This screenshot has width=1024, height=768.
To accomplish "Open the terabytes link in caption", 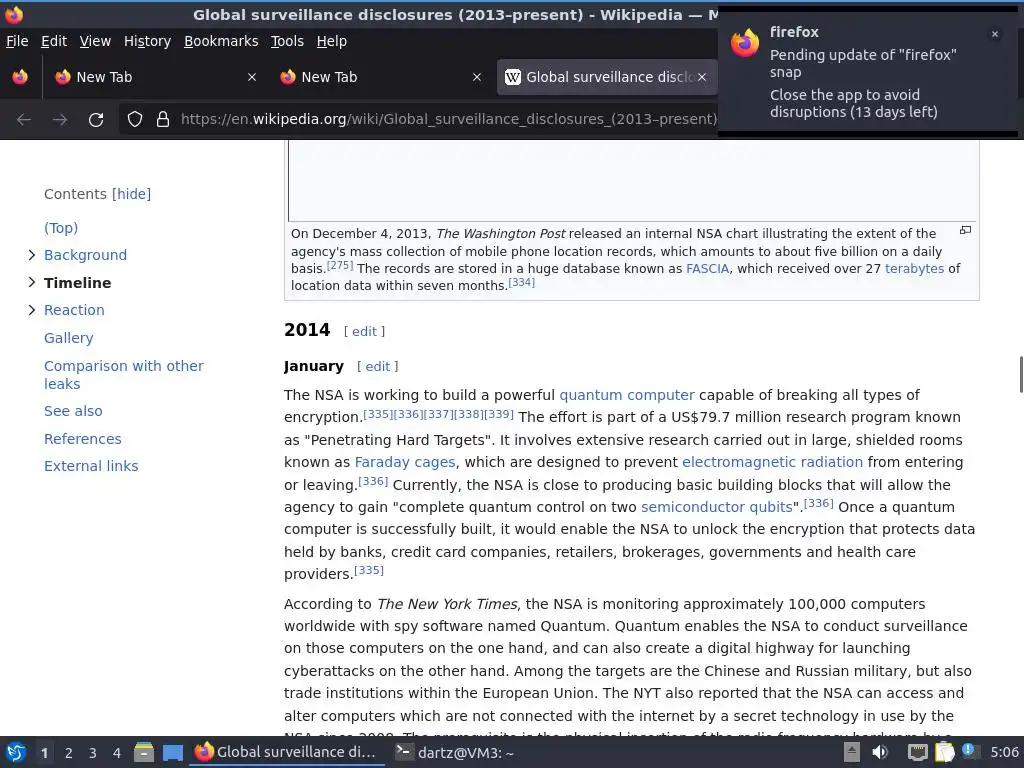I will click(x=914, y=268).
